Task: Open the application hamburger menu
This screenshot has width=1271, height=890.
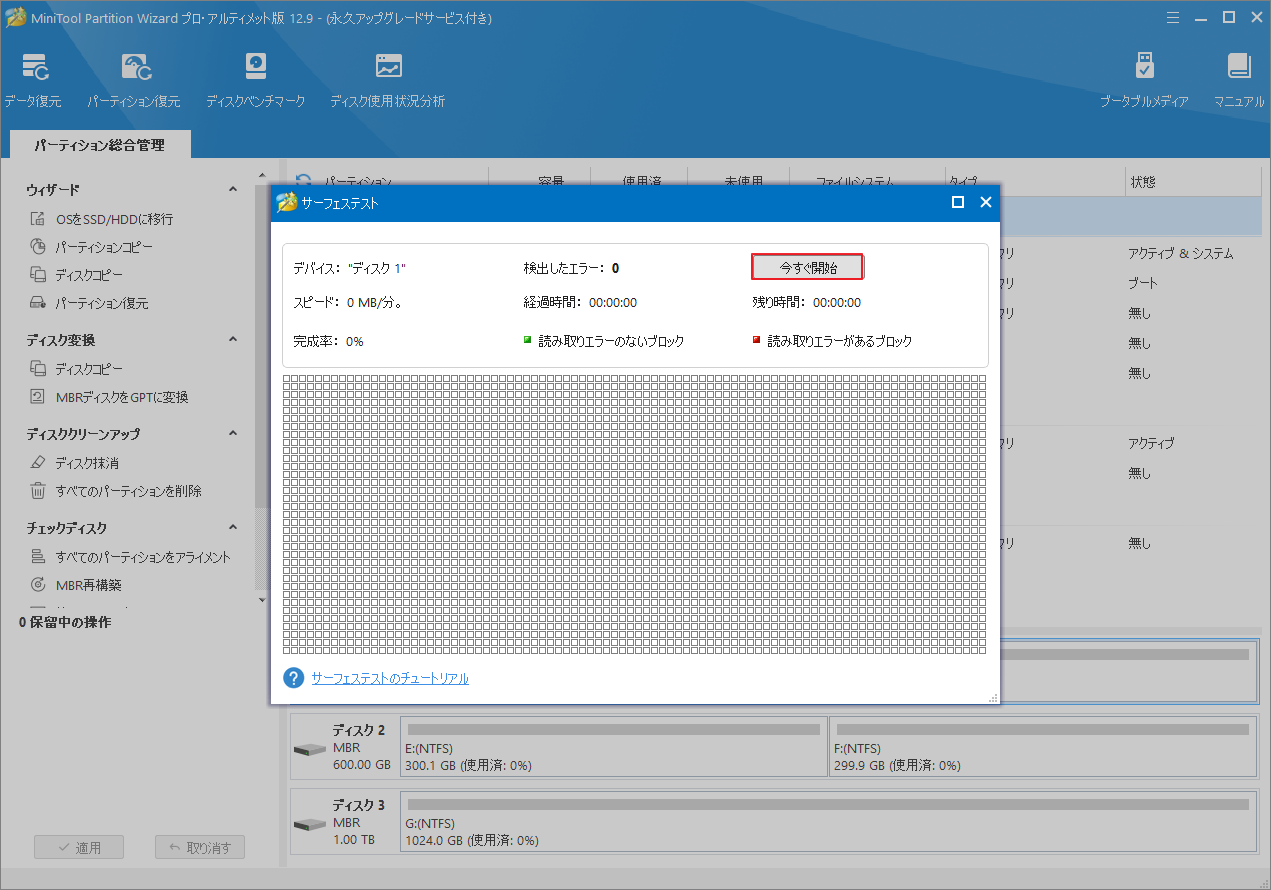Action: click(x=1174, y=17)
